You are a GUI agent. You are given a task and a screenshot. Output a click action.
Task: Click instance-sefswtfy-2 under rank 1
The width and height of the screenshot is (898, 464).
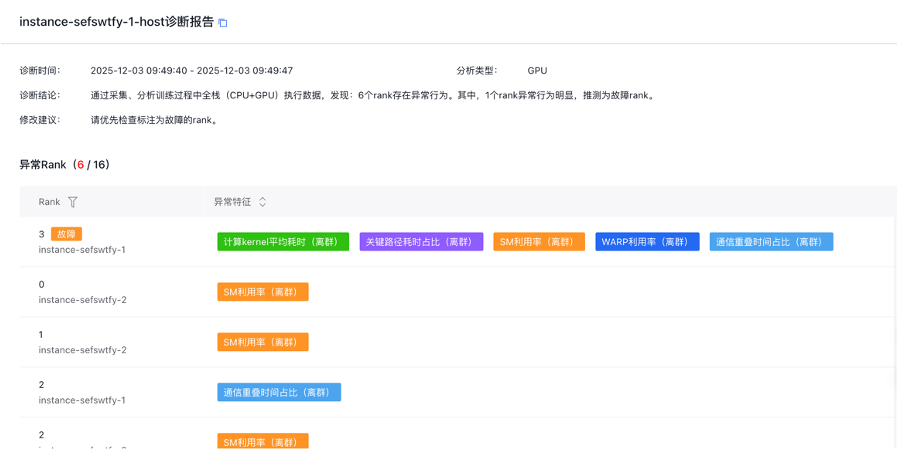(82, 349)
